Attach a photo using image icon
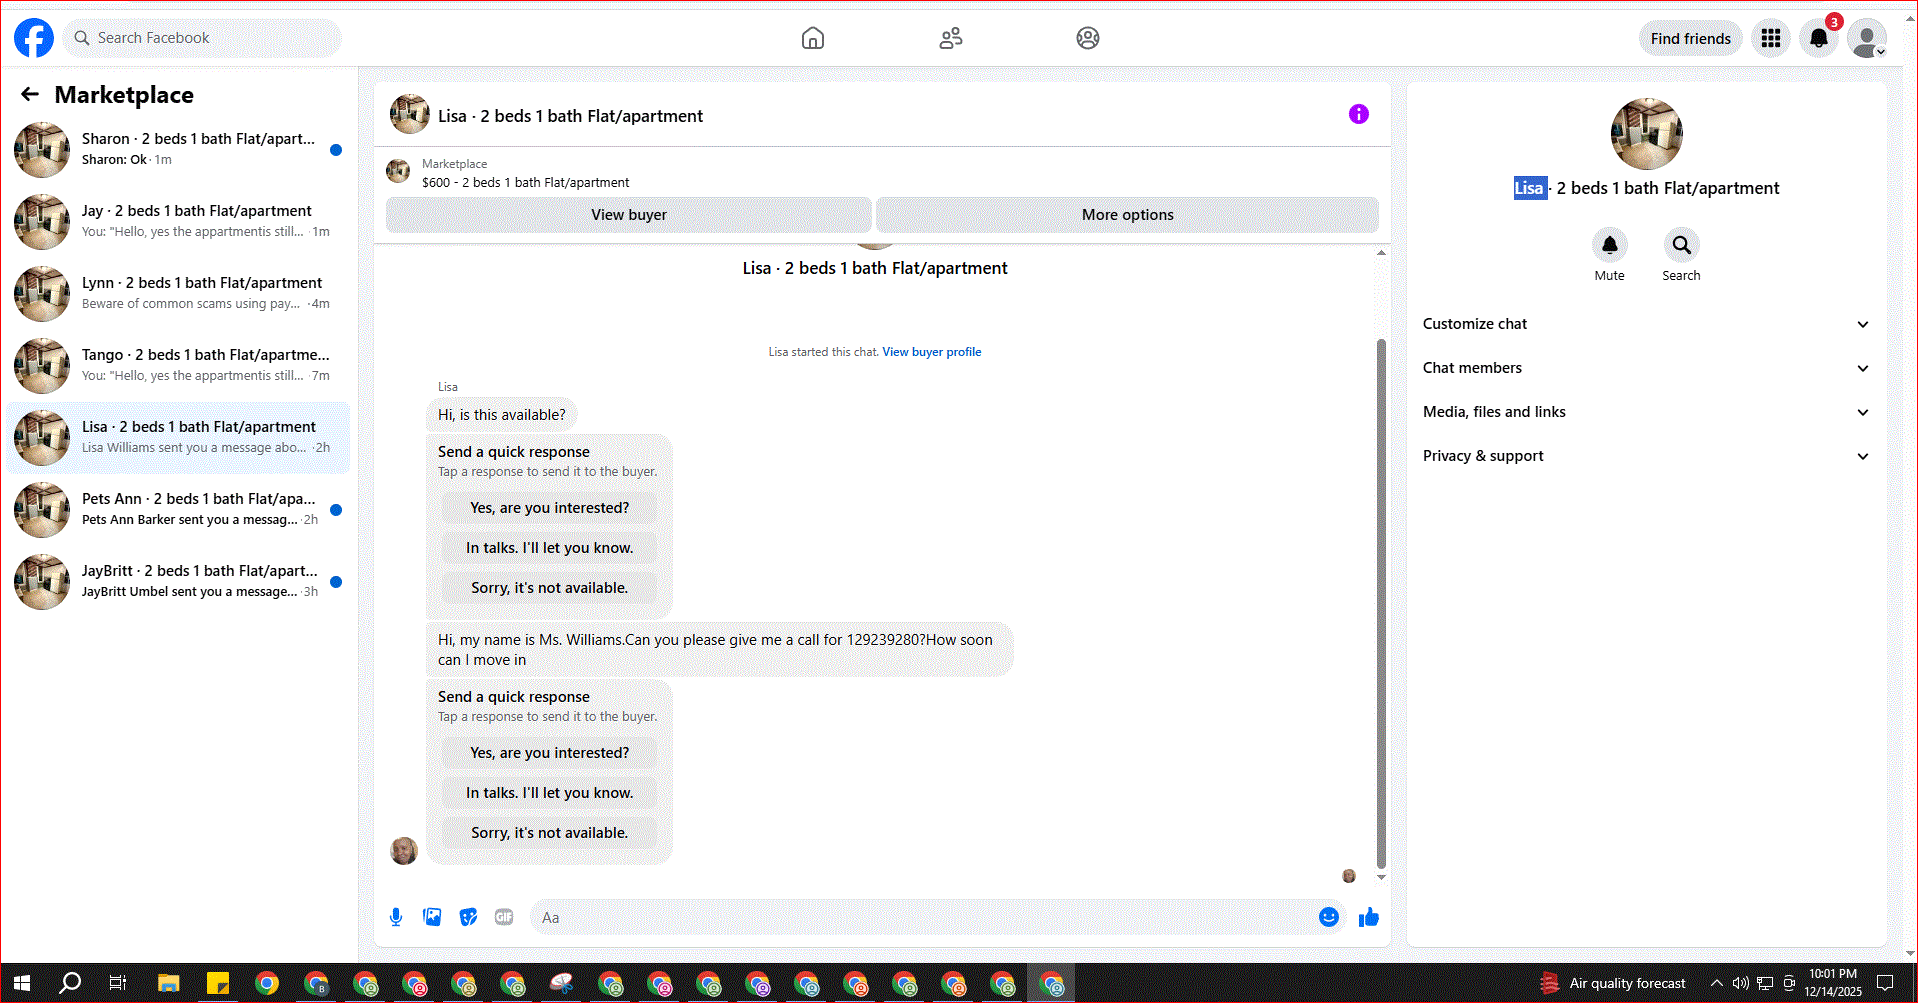Viewport: 1918px width, 1003px height. pos(432,917)
